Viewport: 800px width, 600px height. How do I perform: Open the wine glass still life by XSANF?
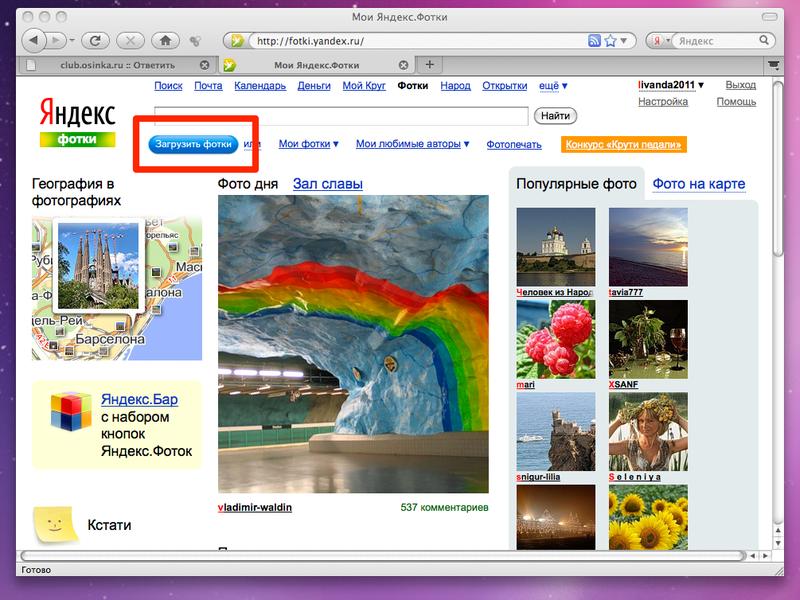click(x=648, y=339)
